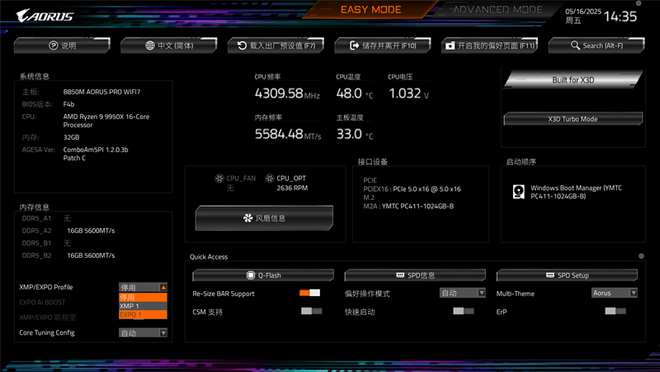Click the save and exit icon (F10)
Screen dimensions: 660x372
pos(354,45)
